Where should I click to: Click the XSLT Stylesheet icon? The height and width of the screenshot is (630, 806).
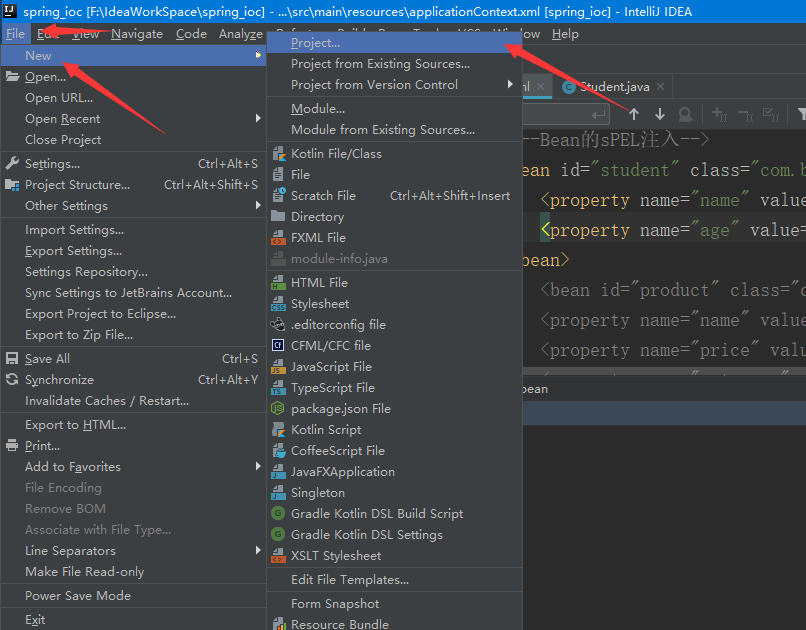click(278, 555)
